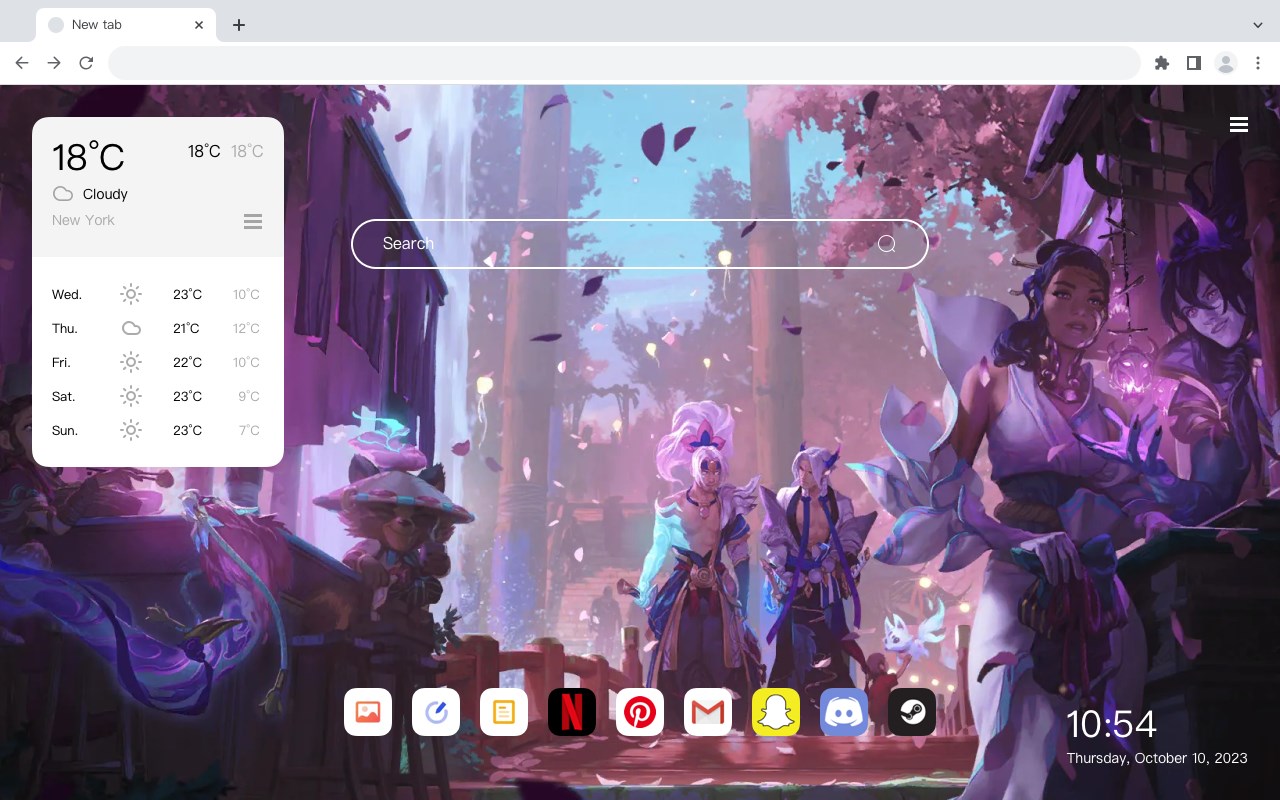Click the 10:54 clock
This screenshot has width=1280, height=800.
(x=1111, y=724)
